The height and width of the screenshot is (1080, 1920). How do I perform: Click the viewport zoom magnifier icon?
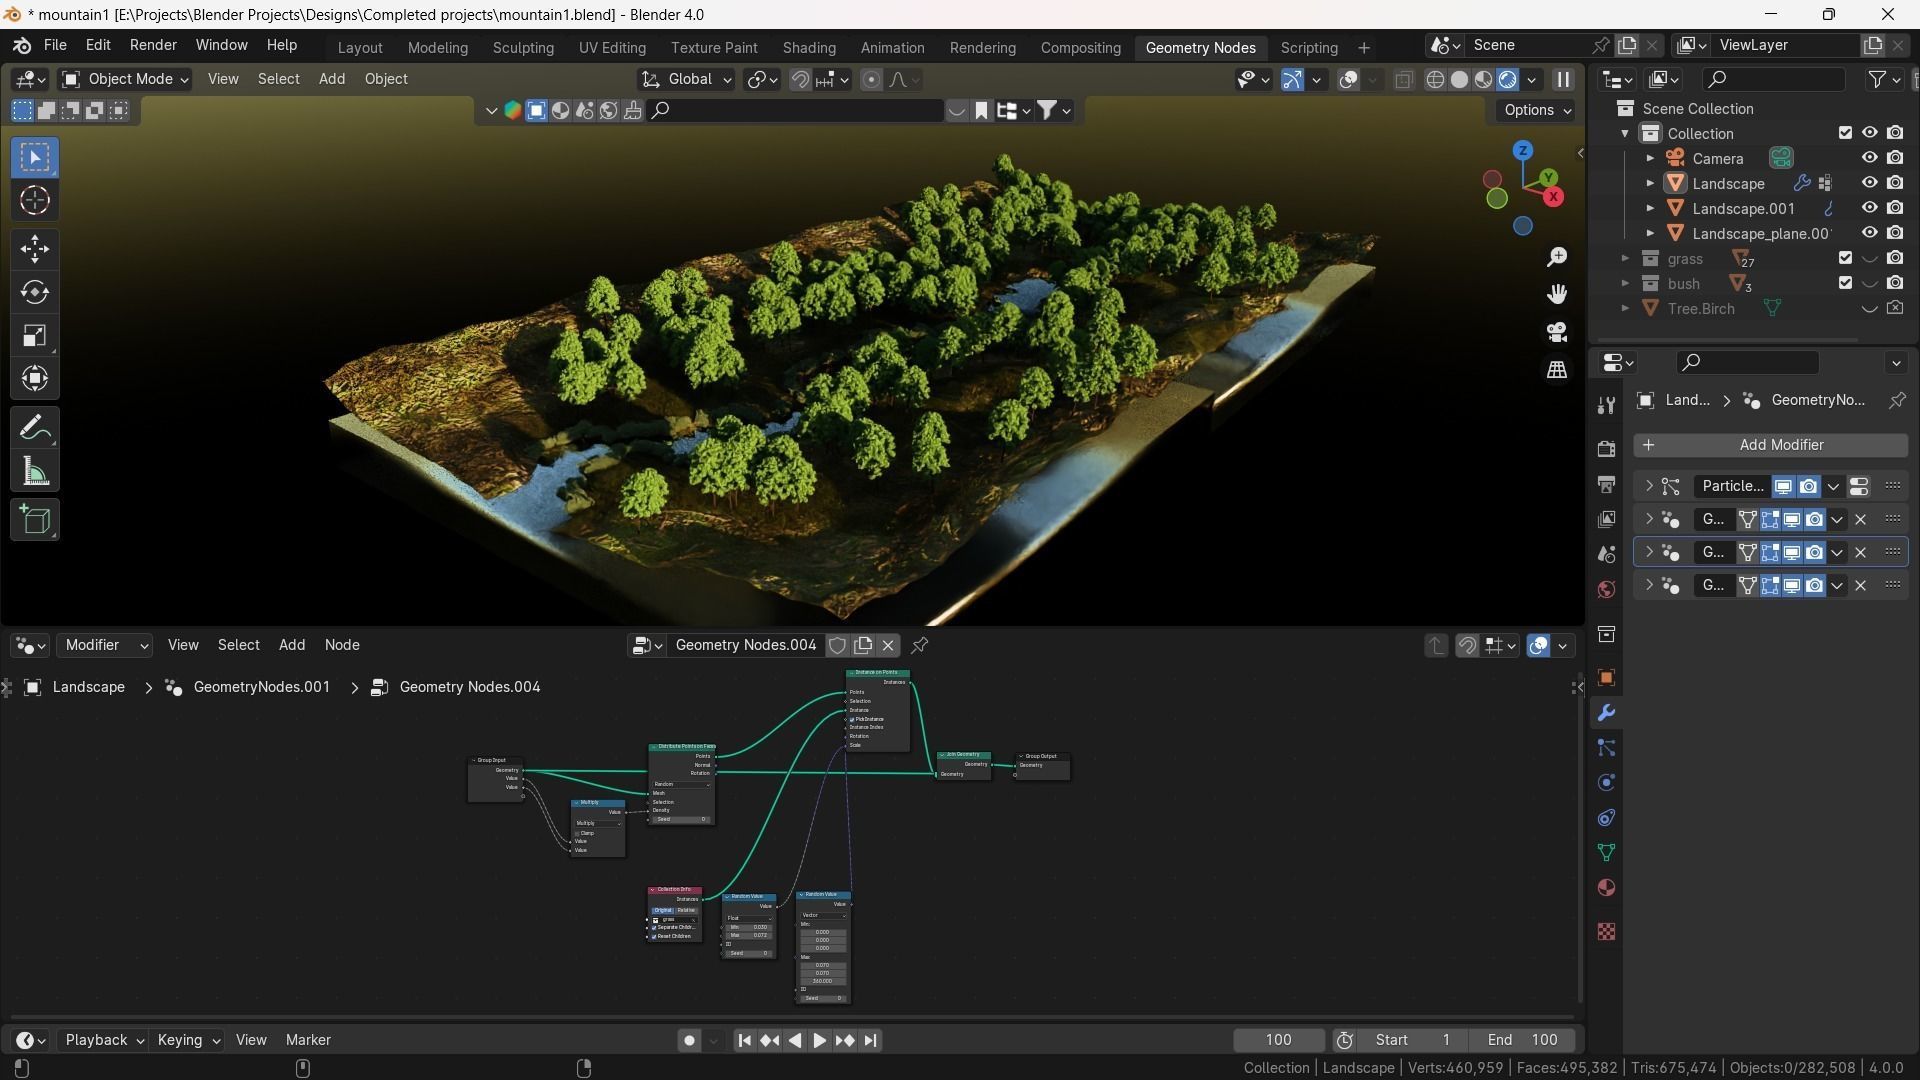click(1557, 257)
